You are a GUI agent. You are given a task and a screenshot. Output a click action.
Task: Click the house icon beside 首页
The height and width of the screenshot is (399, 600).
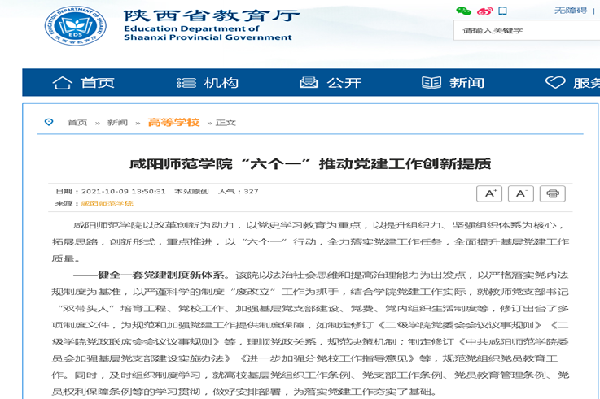[x=62, y=83]
